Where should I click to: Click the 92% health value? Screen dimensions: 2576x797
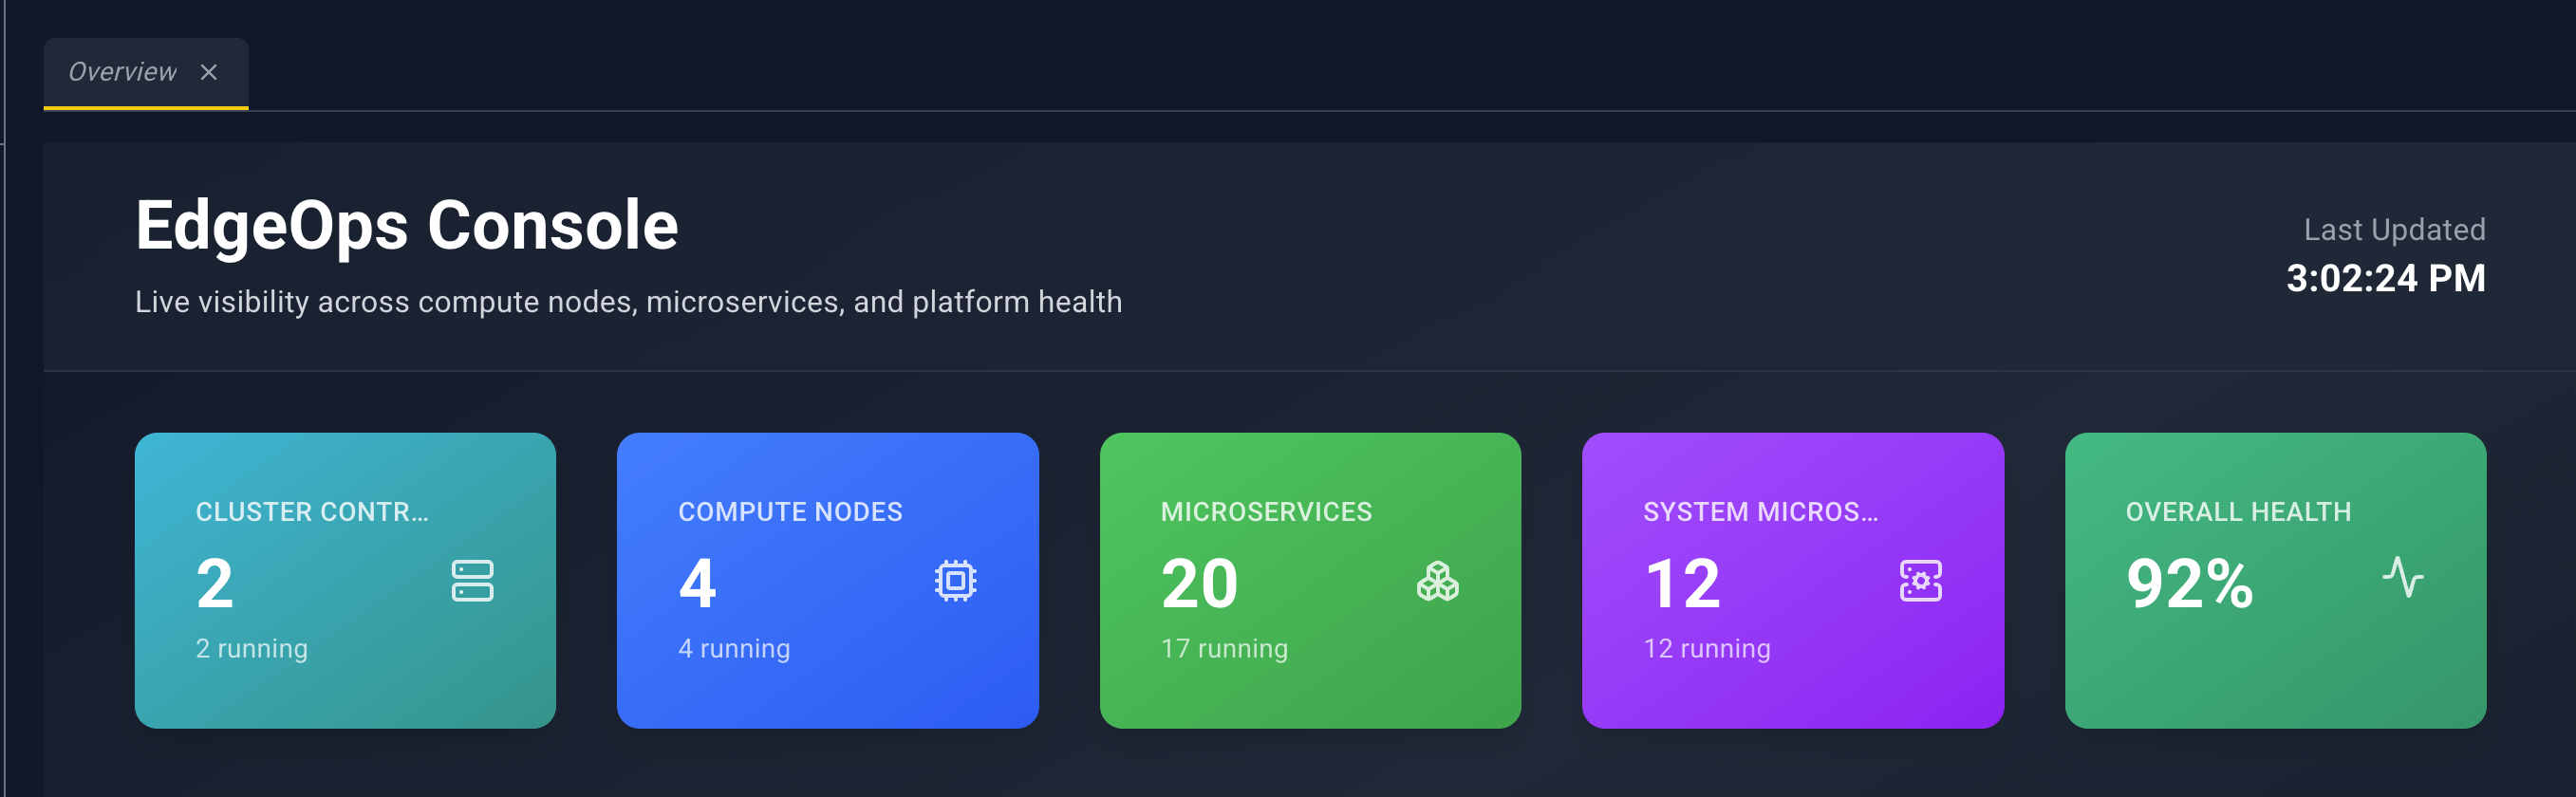click(x=2190, y=584)
